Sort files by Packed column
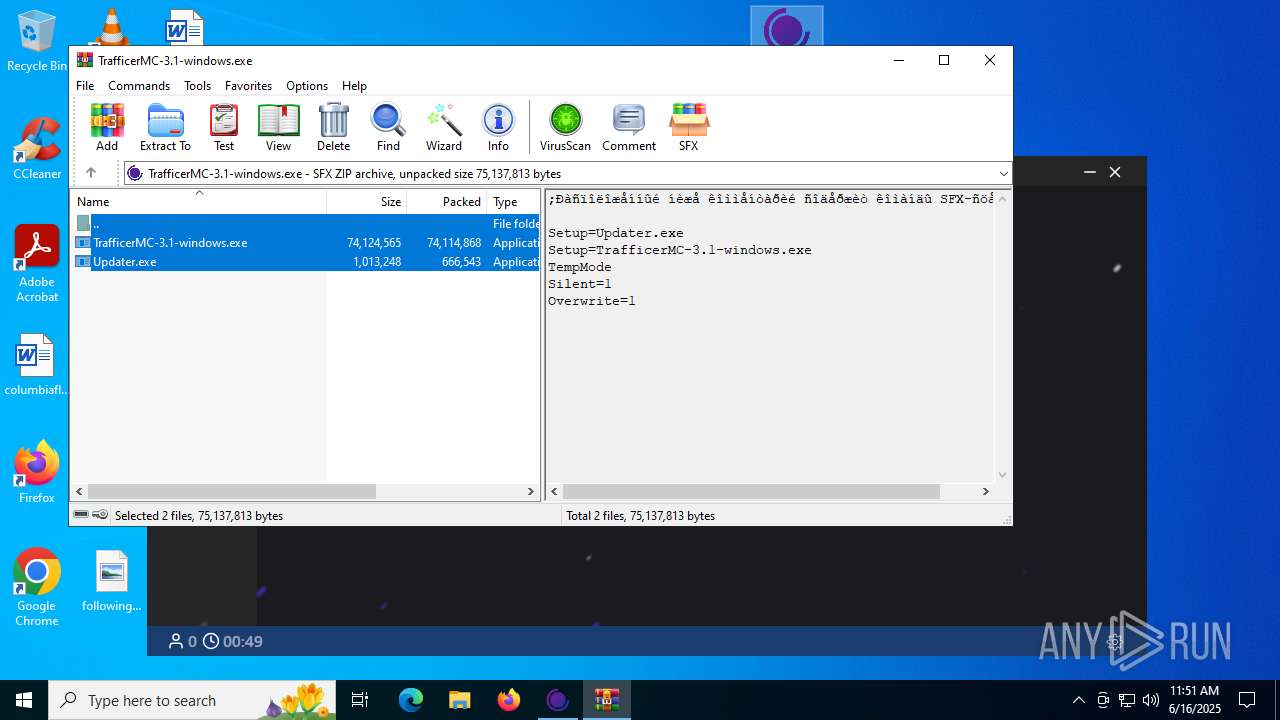 click(x=446, y=202)
